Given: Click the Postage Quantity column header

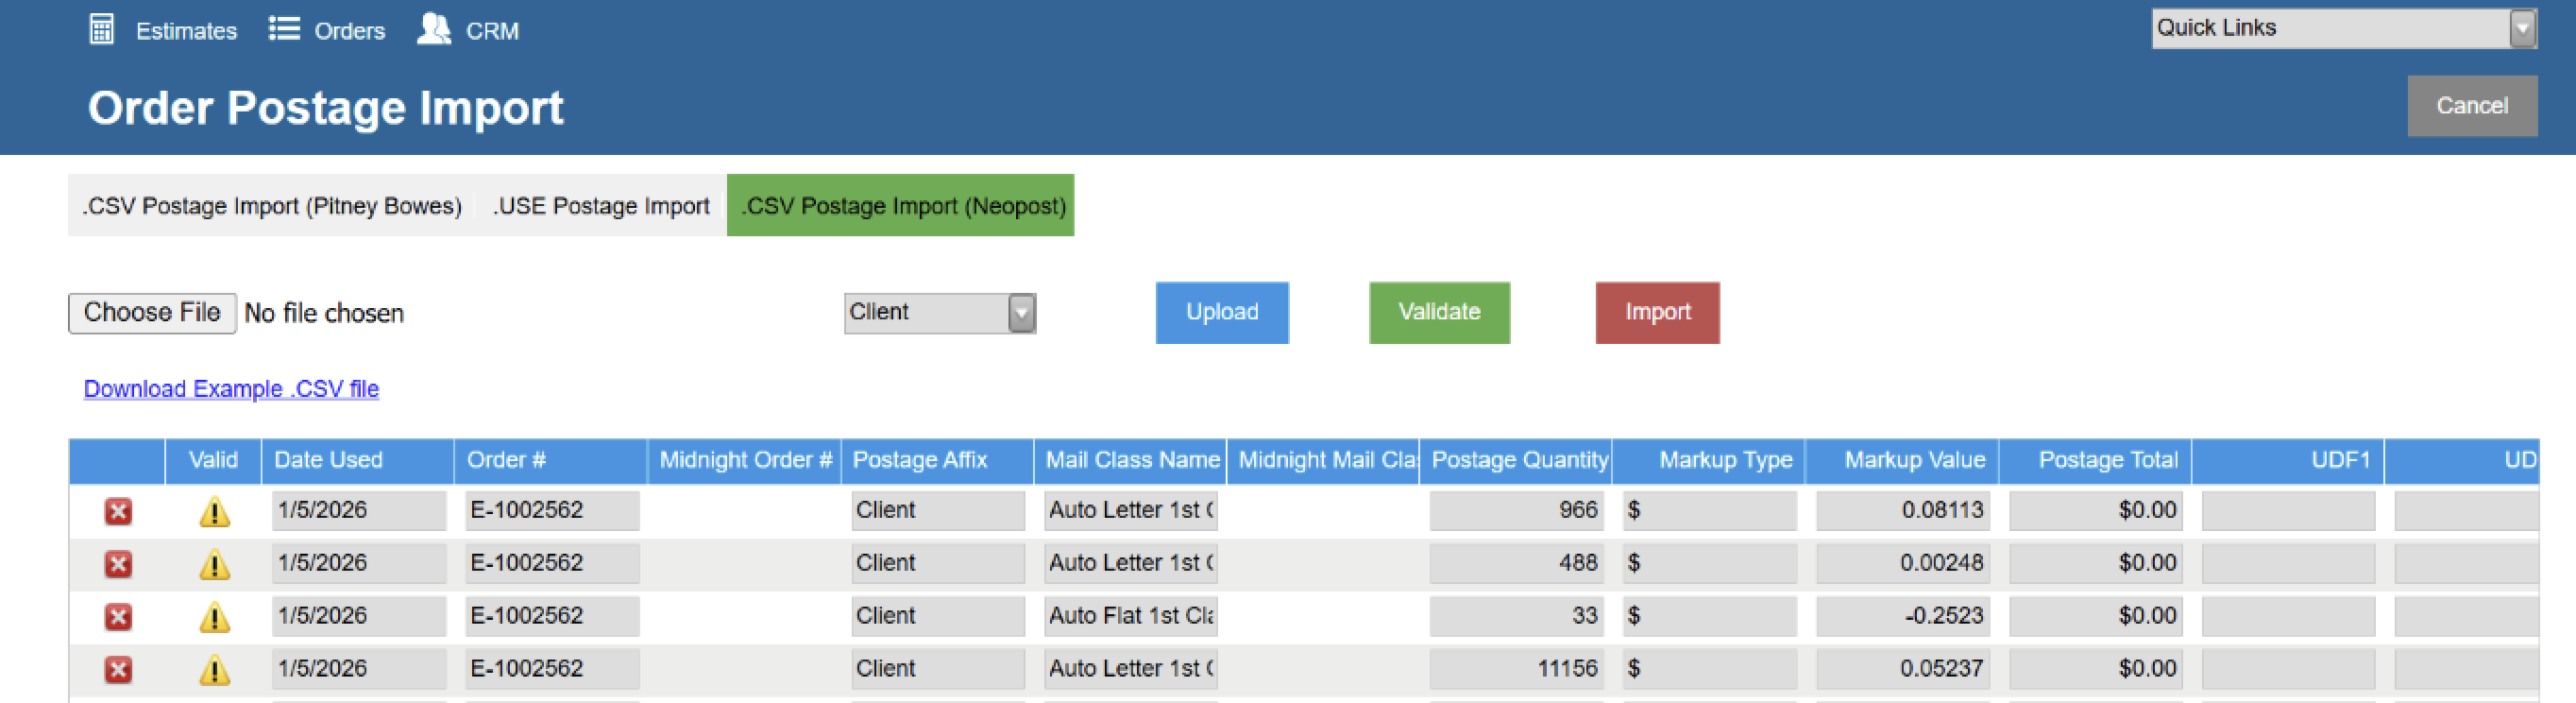Looking at the screenshot, I should click(1516, 461).
